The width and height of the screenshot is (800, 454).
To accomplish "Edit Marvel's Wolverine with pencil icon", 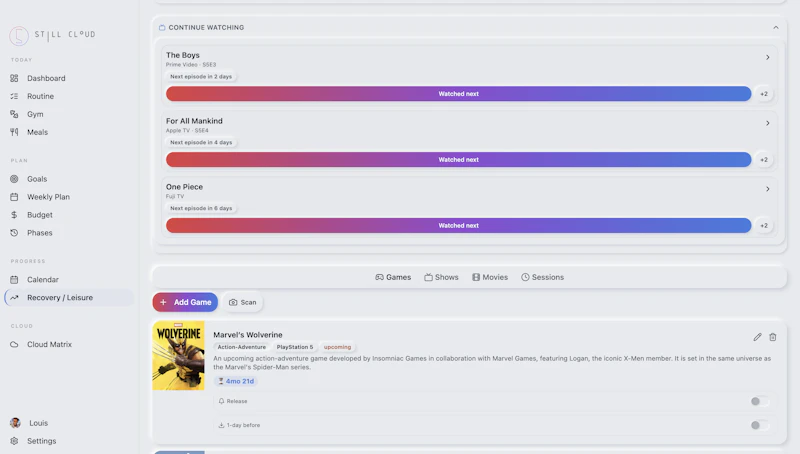I will [757, 337].
